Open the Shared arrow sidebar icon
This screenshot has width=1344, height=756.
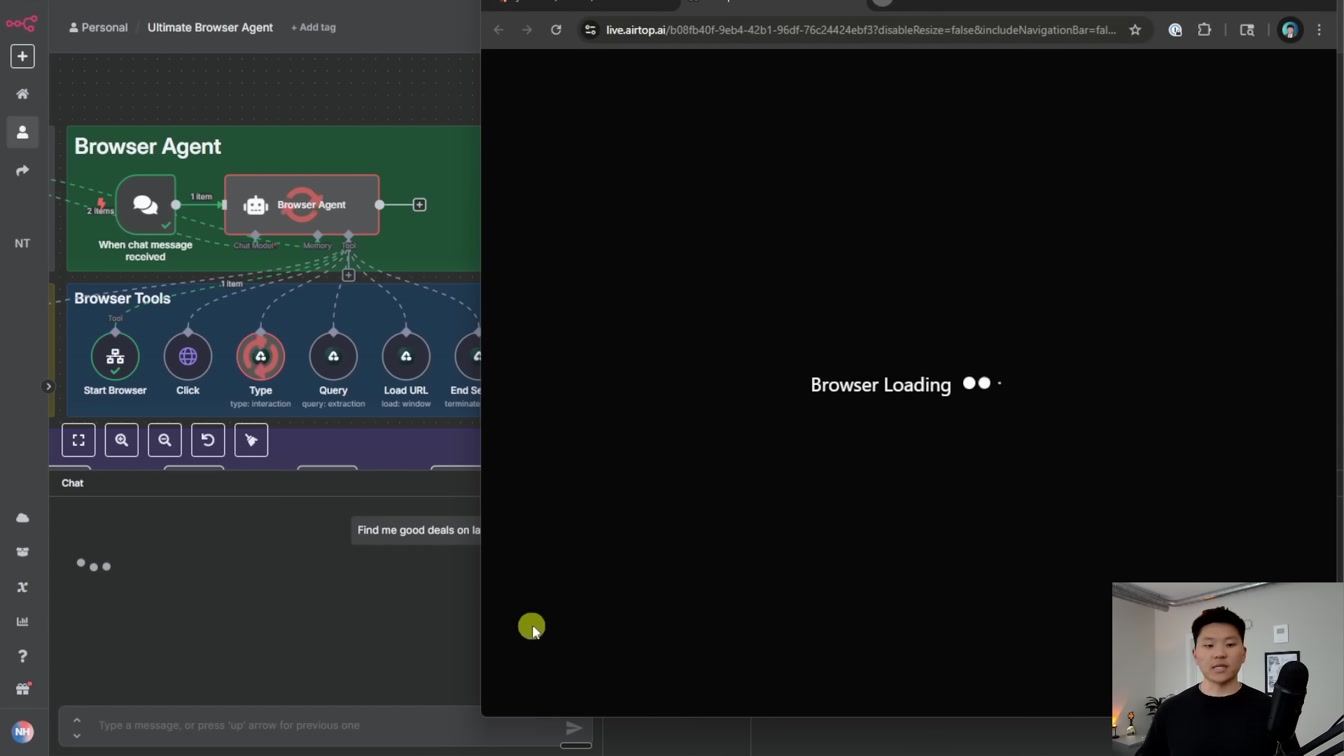click(x=22, y=171)
